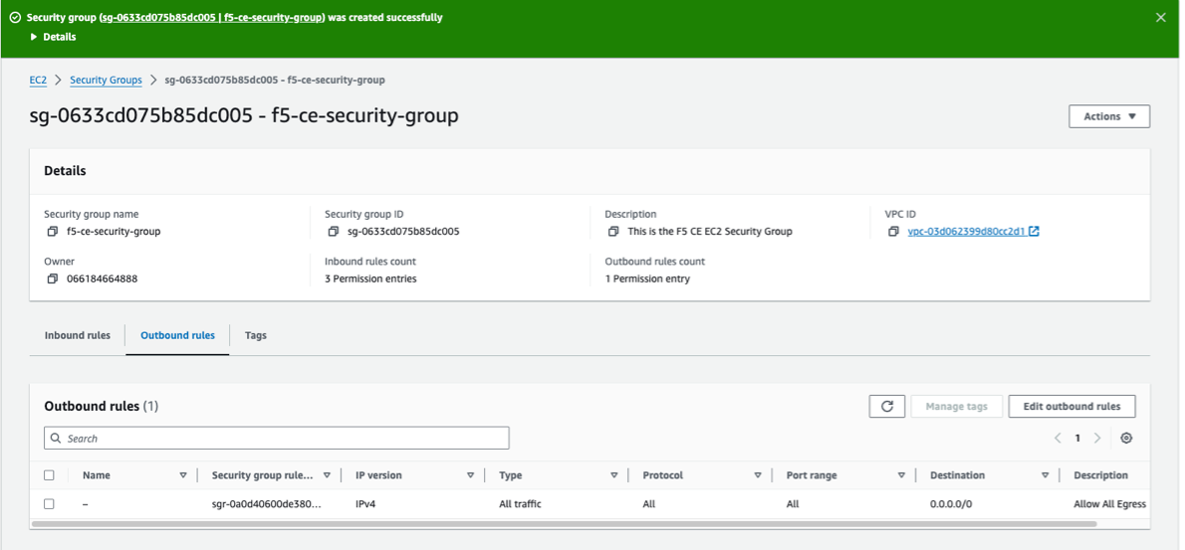Viewport: 1185px width, 550px height.
Task: Click Edit outbound rules button
Action: coord(1072,406)
